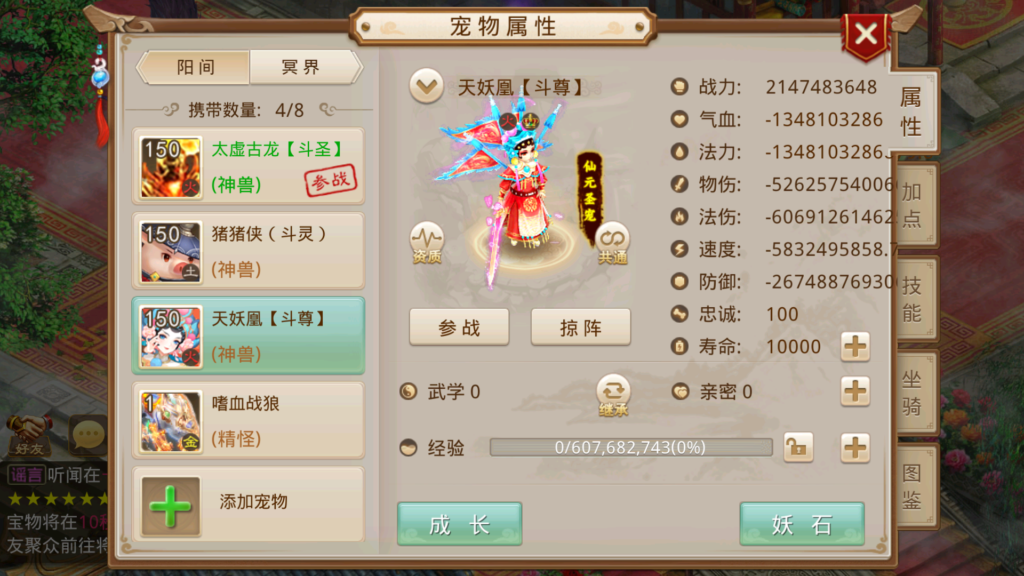The image size is (1024, 576).
Task: Open the 技能 side tab
Action: (914, 298)
